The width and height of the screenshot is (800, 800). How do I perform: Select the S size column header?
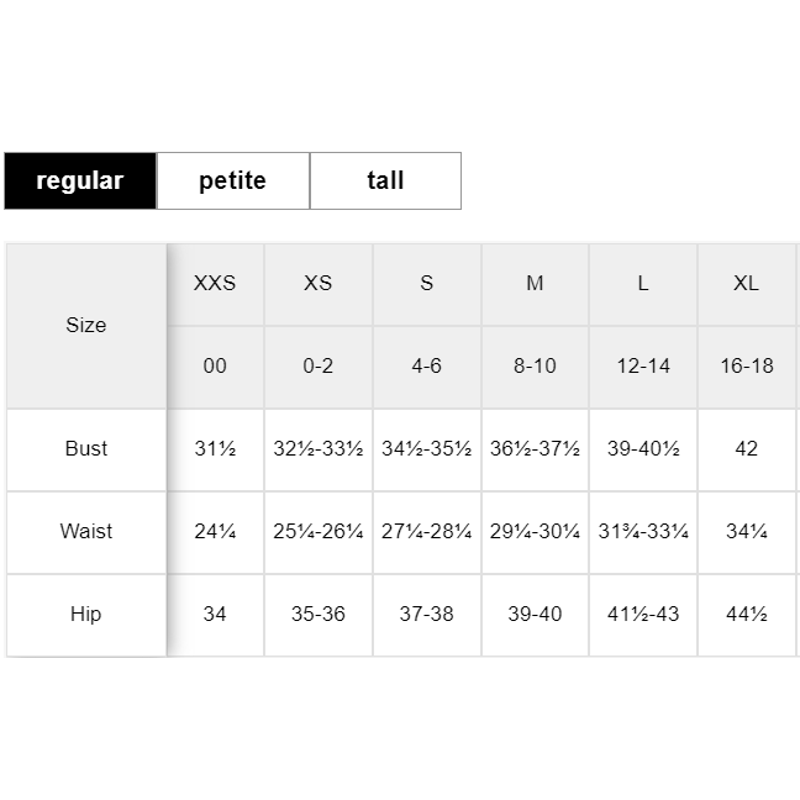427,284
